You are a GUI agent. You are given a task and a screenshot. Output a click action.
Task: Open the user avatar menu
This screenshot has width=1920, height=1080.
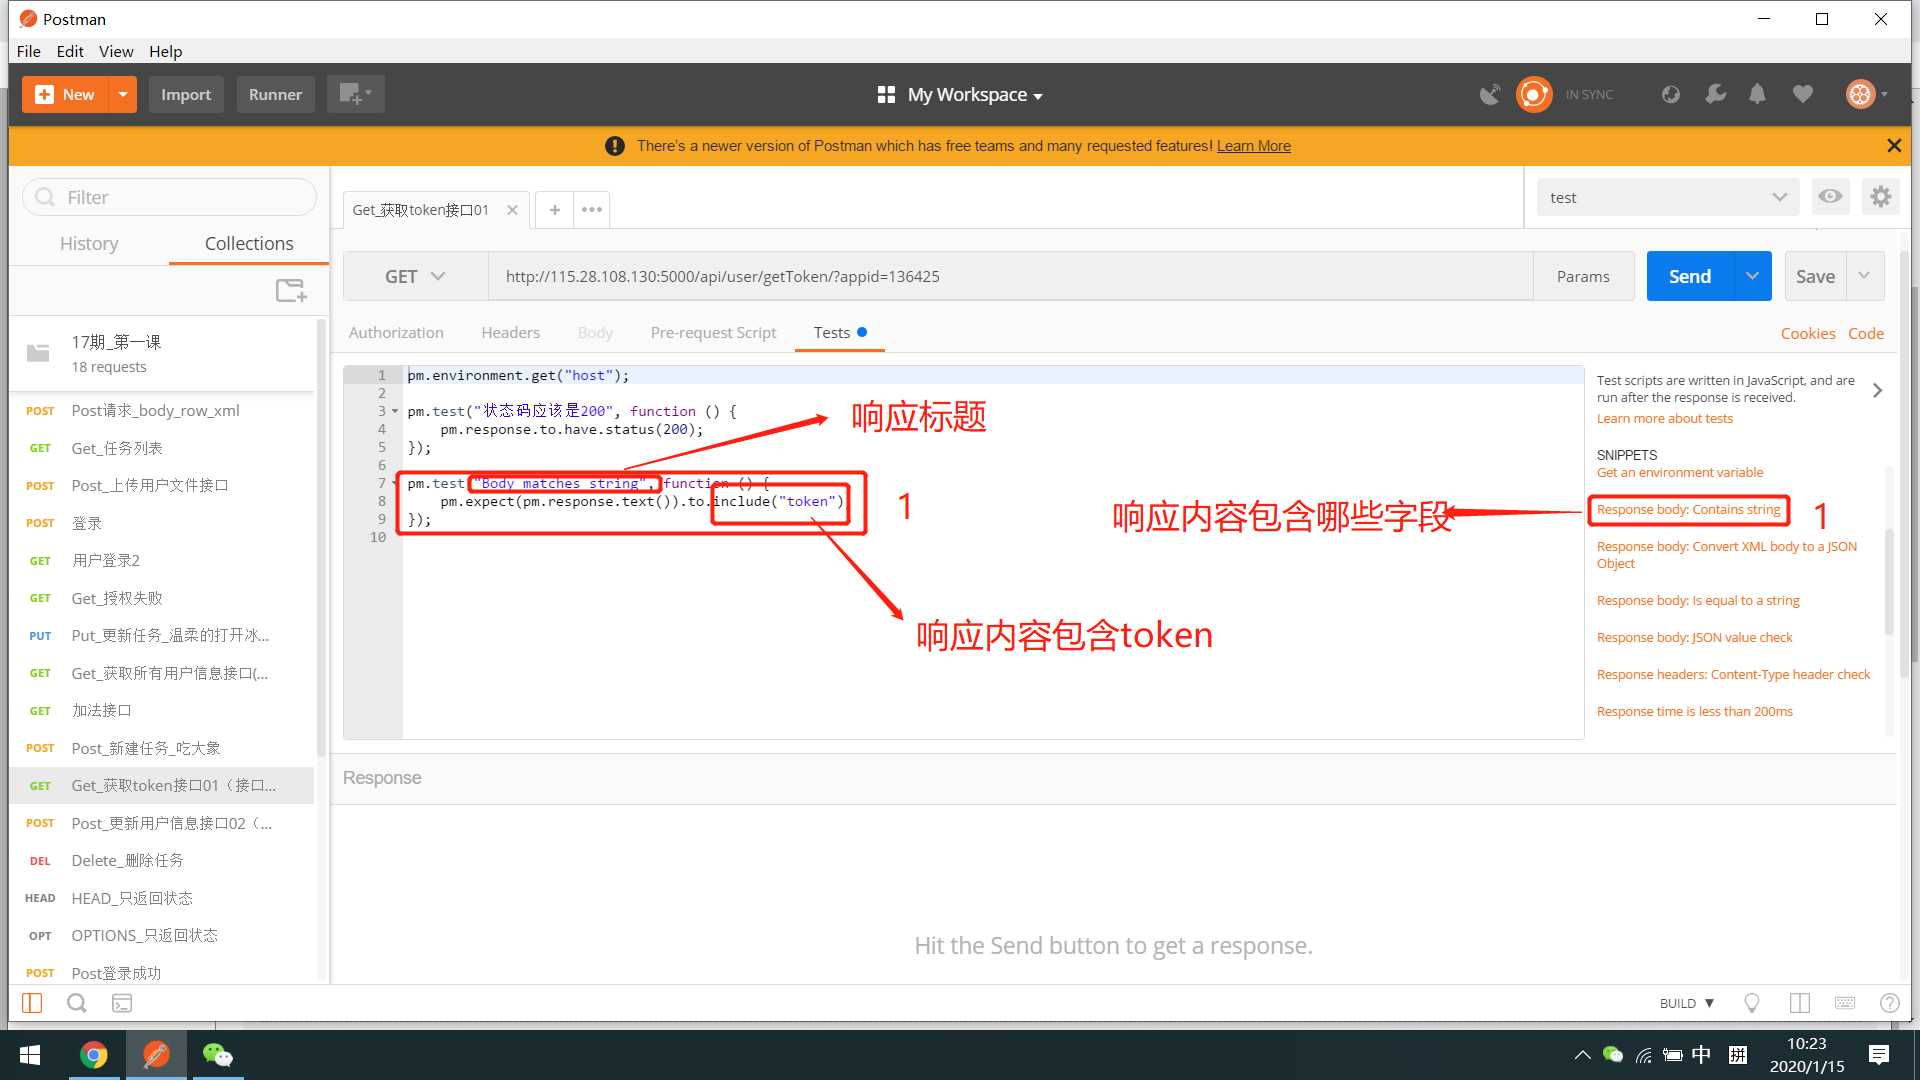(x=1866, y=94)
